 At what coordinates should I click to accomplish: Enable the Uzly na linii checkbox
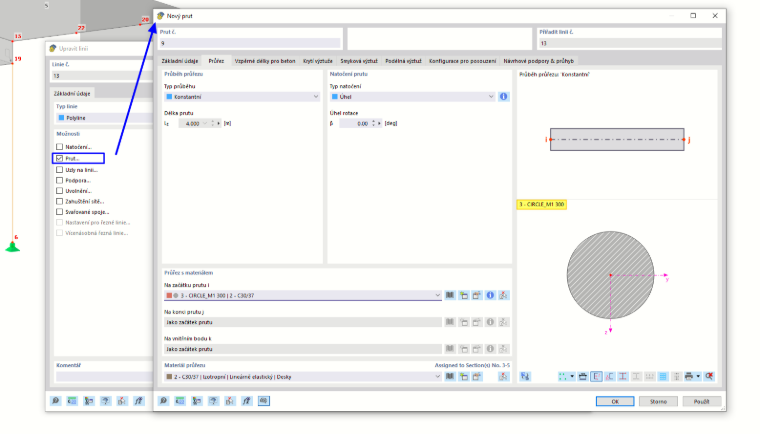[60, 170]
